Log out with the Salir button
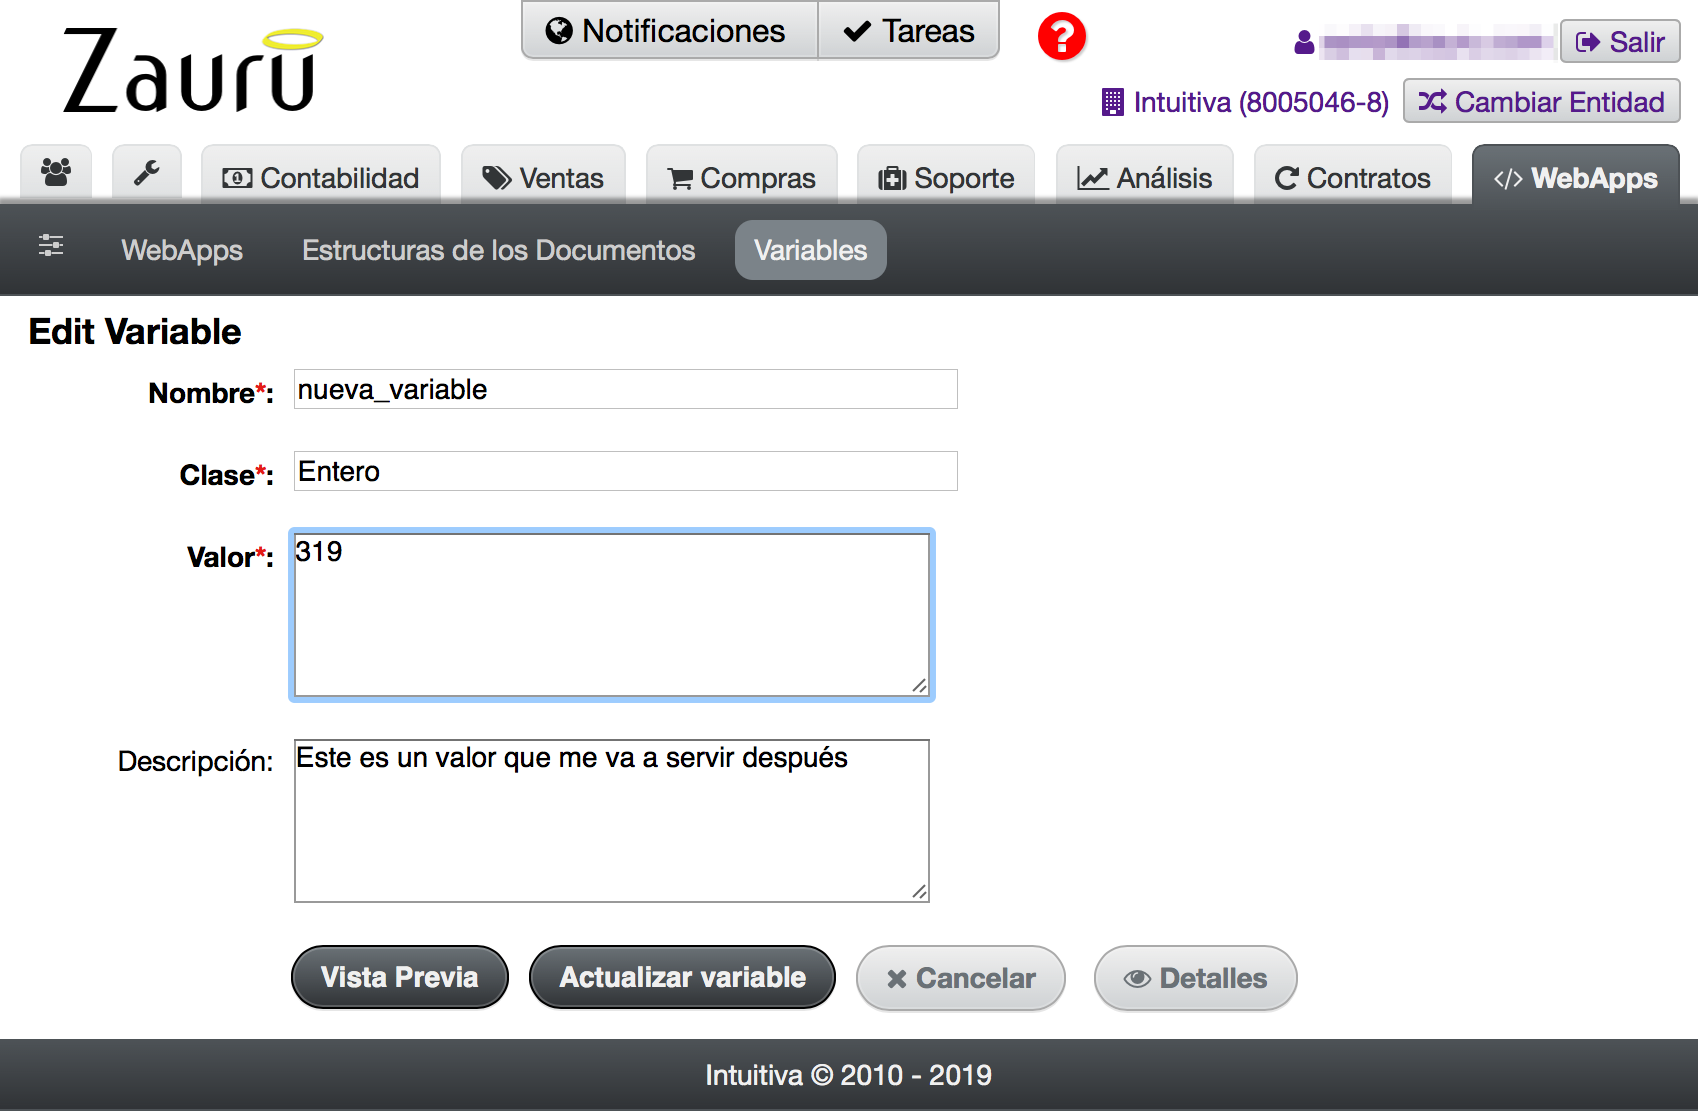The width and height of the screenshot is (1698, 1118). (1620, 42)
